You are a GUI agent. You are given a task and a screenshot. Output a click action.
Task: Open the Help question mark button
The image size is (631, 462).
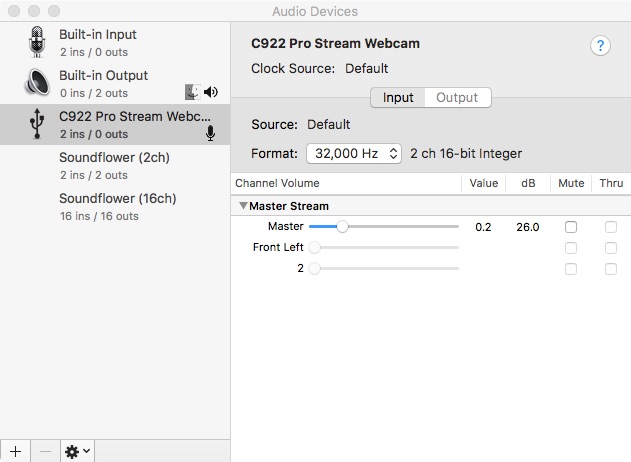600,46
